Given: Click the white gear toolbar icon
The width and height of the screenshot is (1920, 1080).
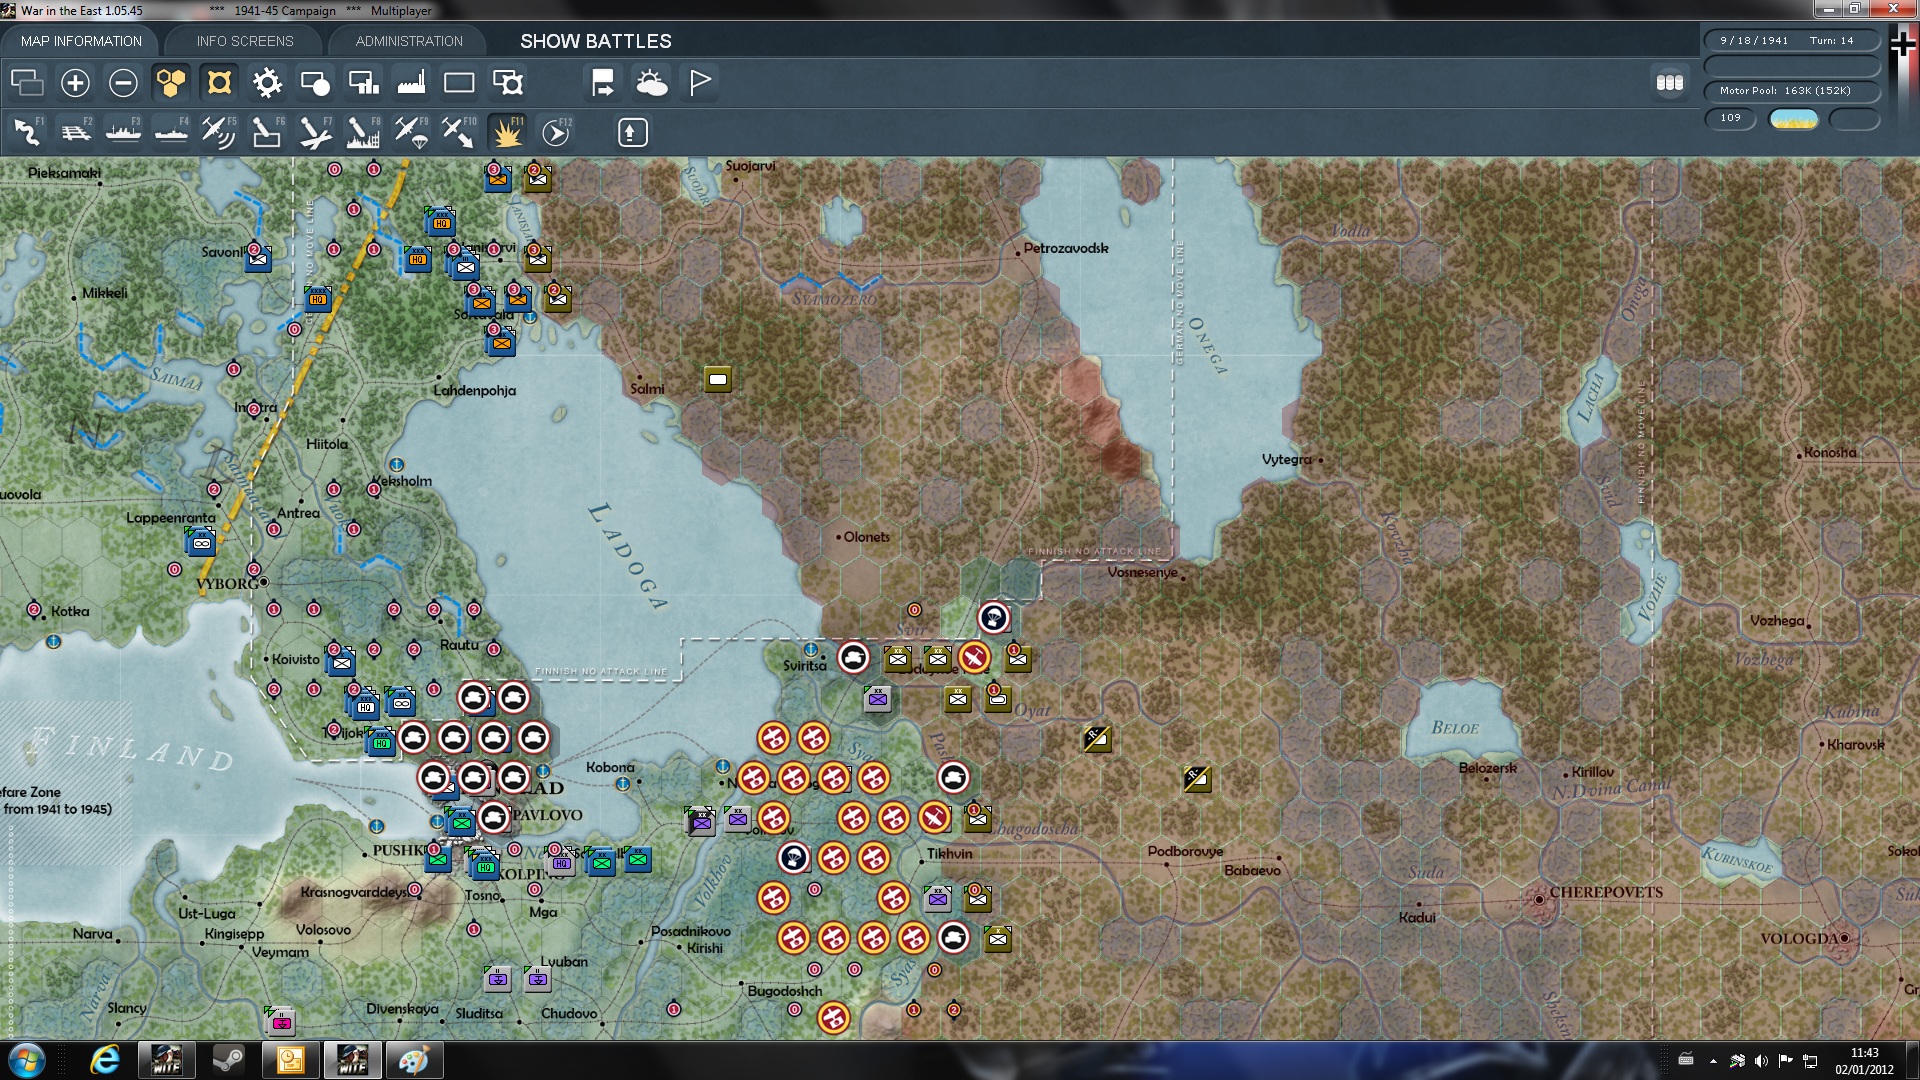Looking at the screenshot, I should [267, 82].
